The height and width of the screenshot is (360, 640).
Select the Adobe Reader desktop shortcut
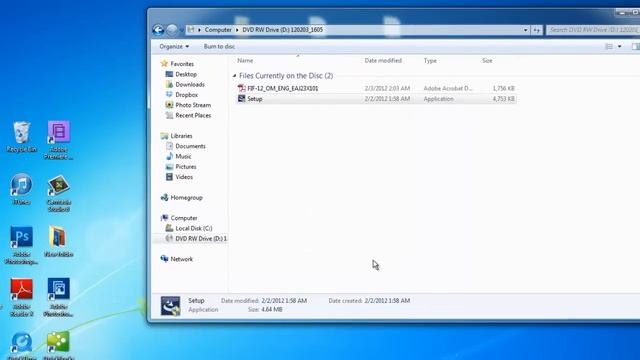pos(21,297)
